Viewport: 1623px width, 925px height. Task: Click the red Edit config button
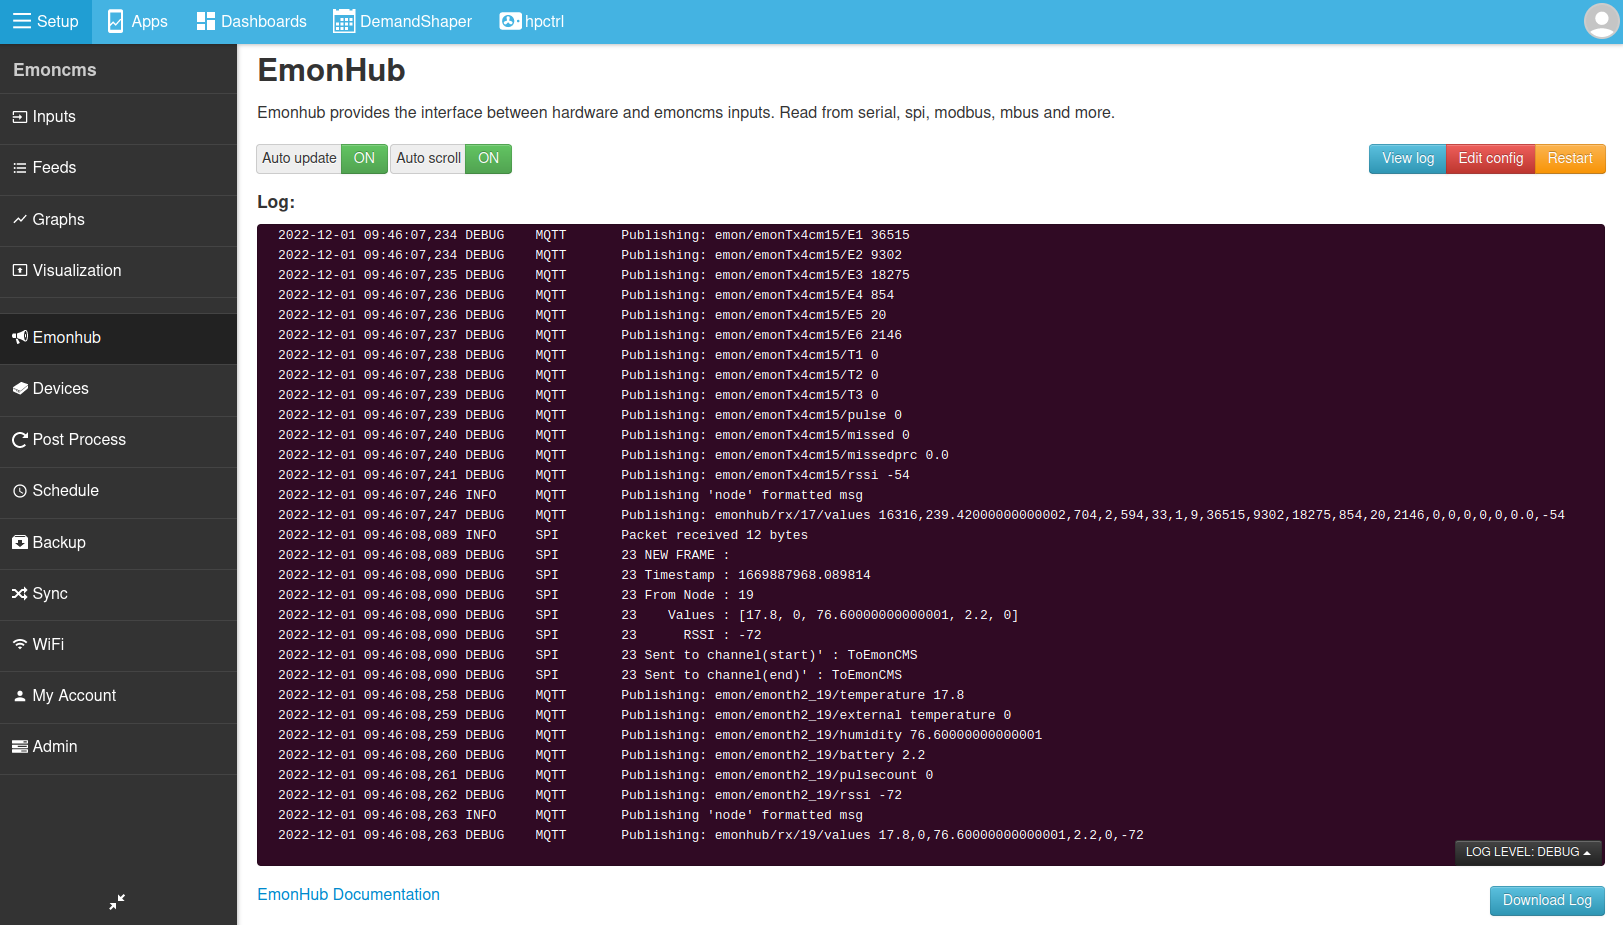point(1490,158)
